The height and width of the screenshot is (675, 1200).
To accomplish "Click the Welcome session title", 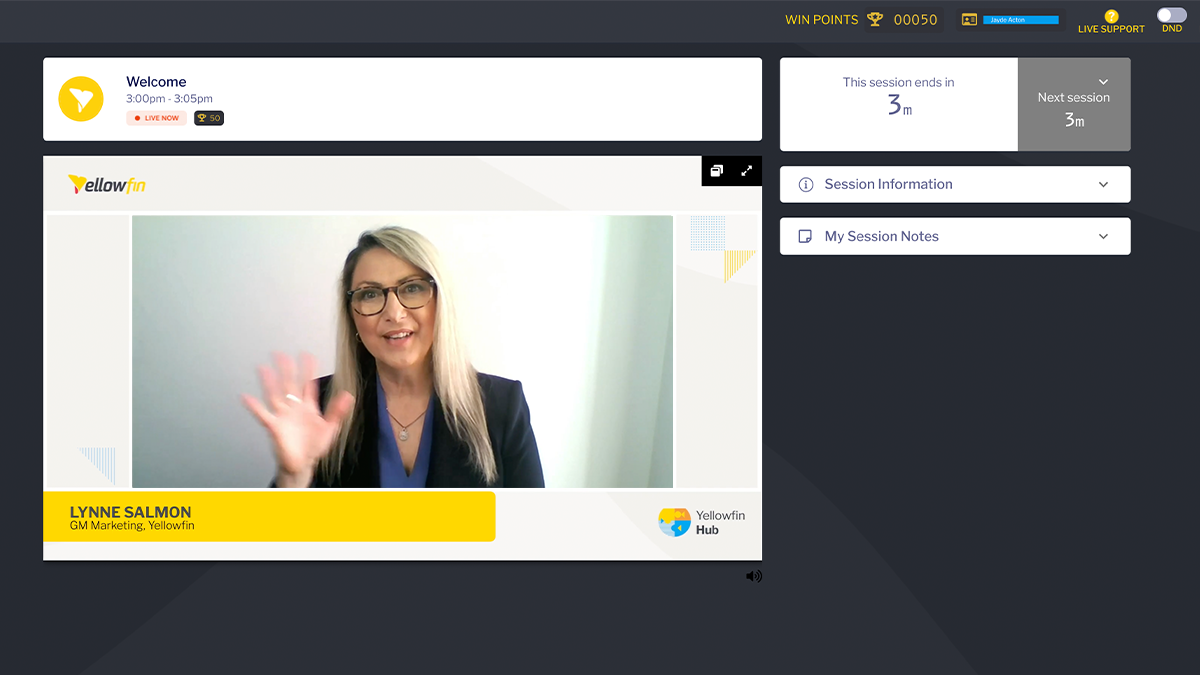I will click(x=156, y=82).
